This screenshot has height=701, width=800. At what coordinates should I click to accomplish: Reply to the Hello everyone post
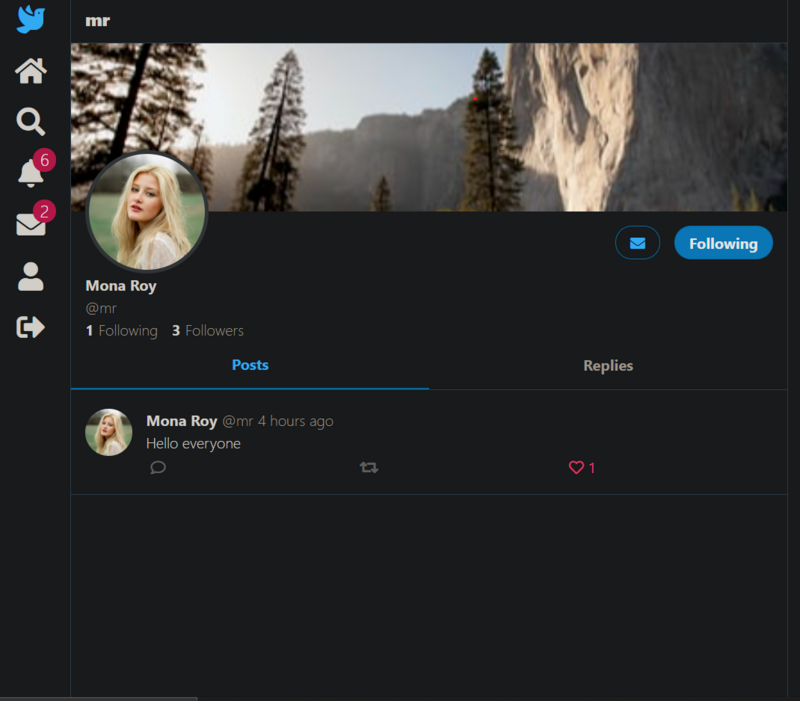click(158, 467)
